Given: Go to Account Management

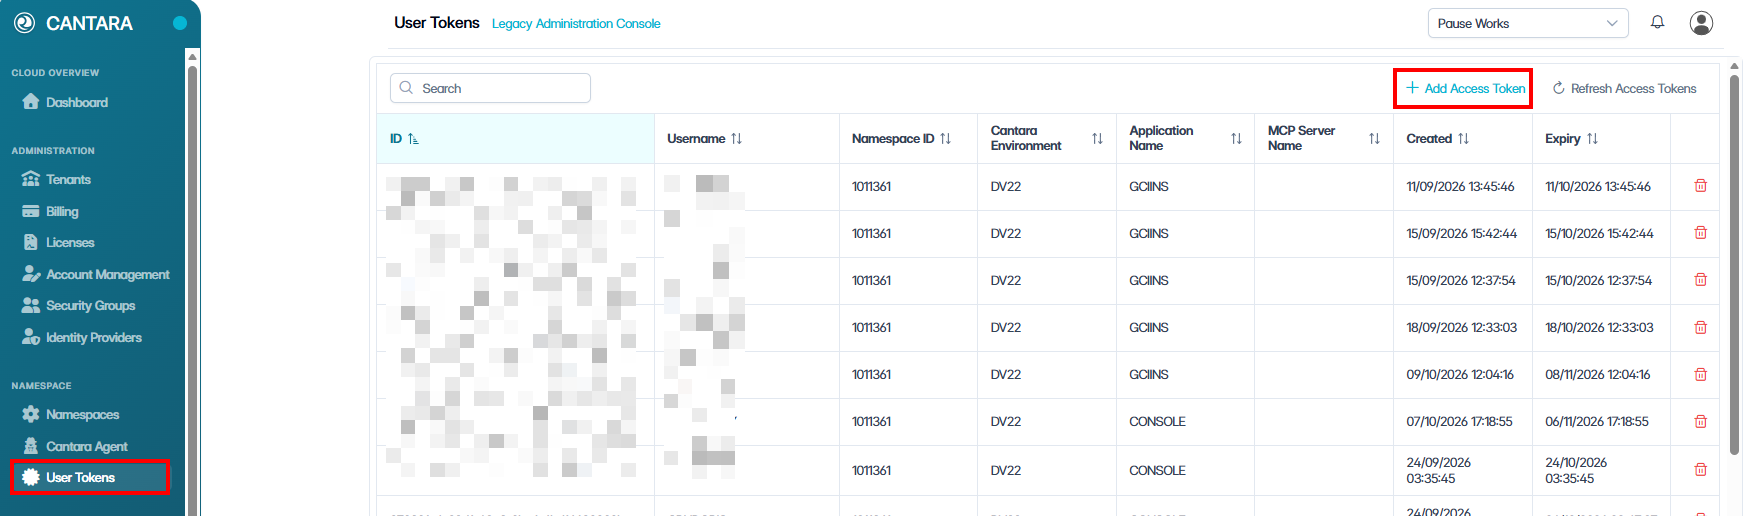Looking at the screenshot, I should coord(96,274).
